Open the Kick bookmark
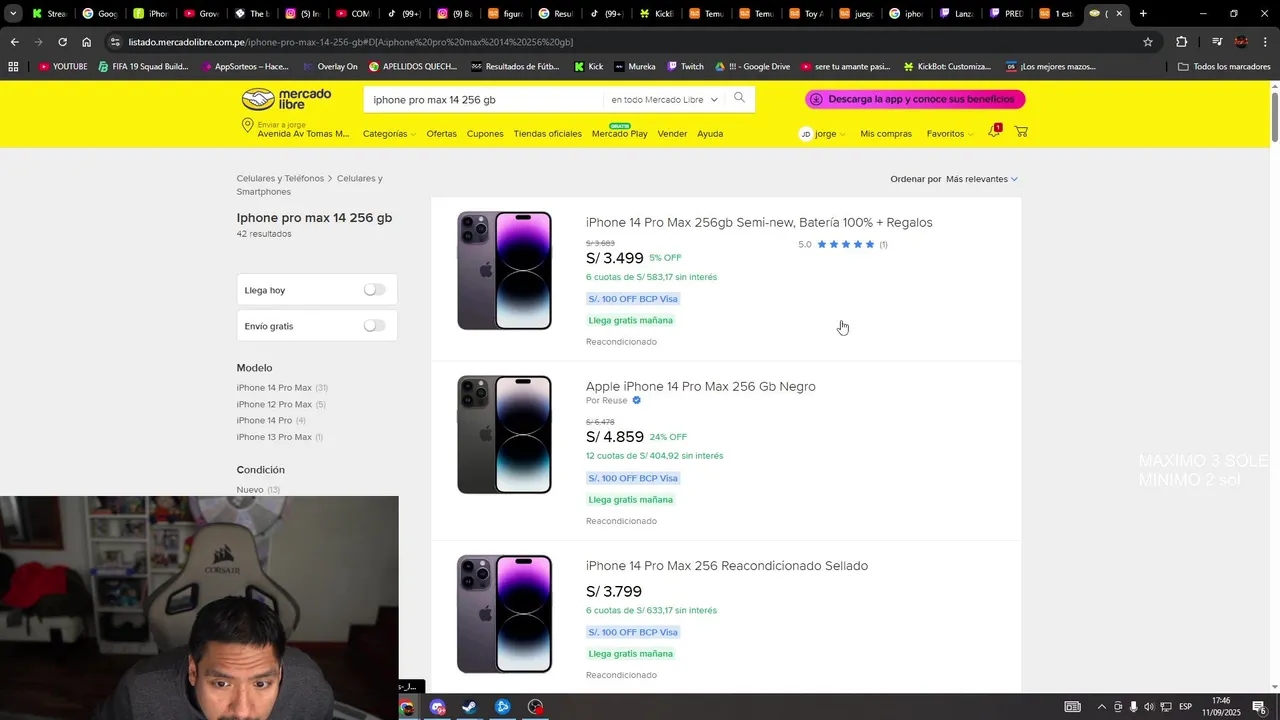 [x=589, y=67]
